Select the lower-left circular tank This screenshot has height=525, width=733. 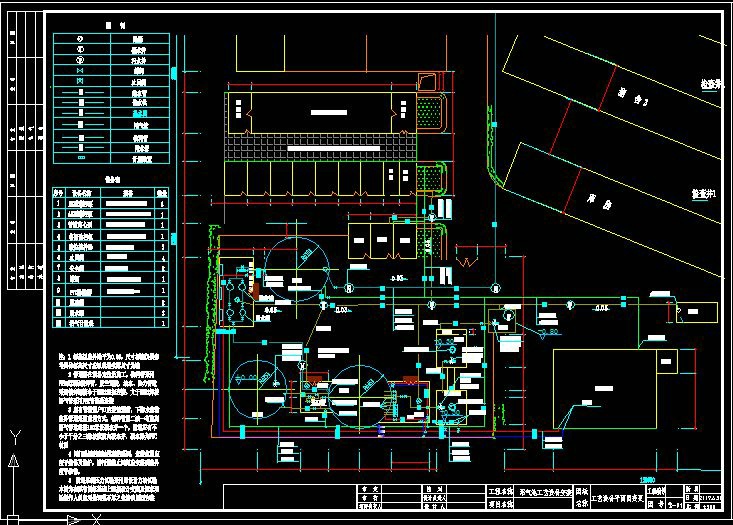click(x=258, y=389)
